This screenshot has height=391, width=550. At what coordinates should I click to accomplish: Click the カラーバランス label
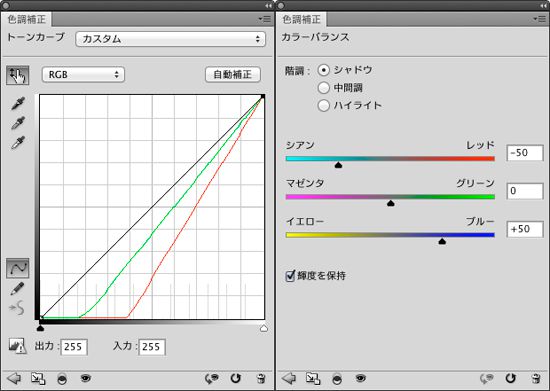click(315, 37)
